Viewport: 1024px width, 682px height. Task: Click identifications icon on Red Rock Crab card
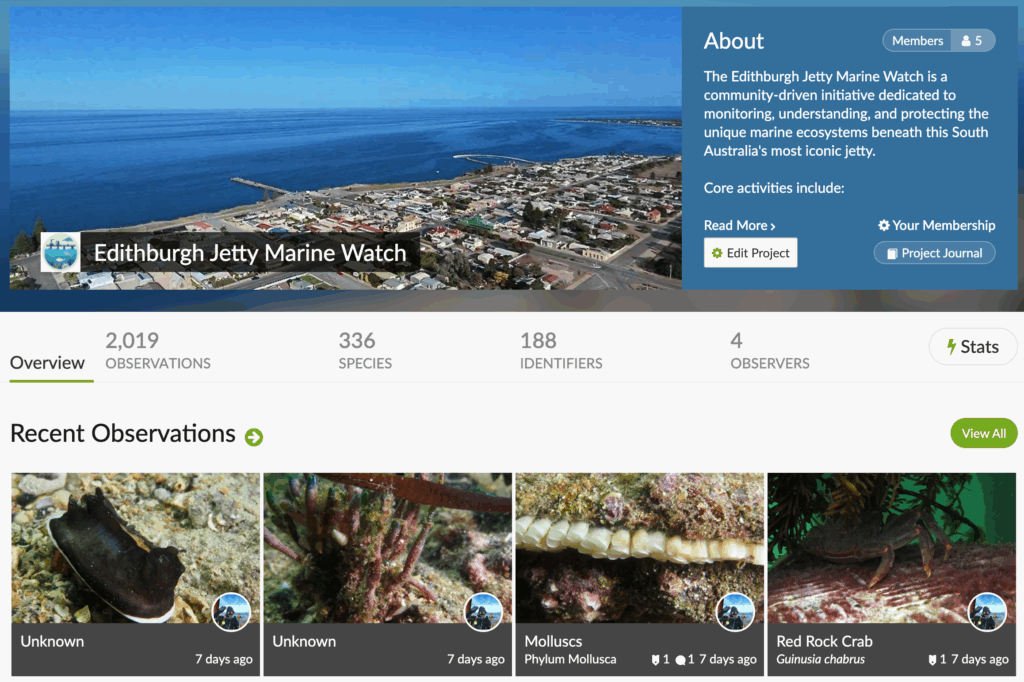(x=933, y=660)
